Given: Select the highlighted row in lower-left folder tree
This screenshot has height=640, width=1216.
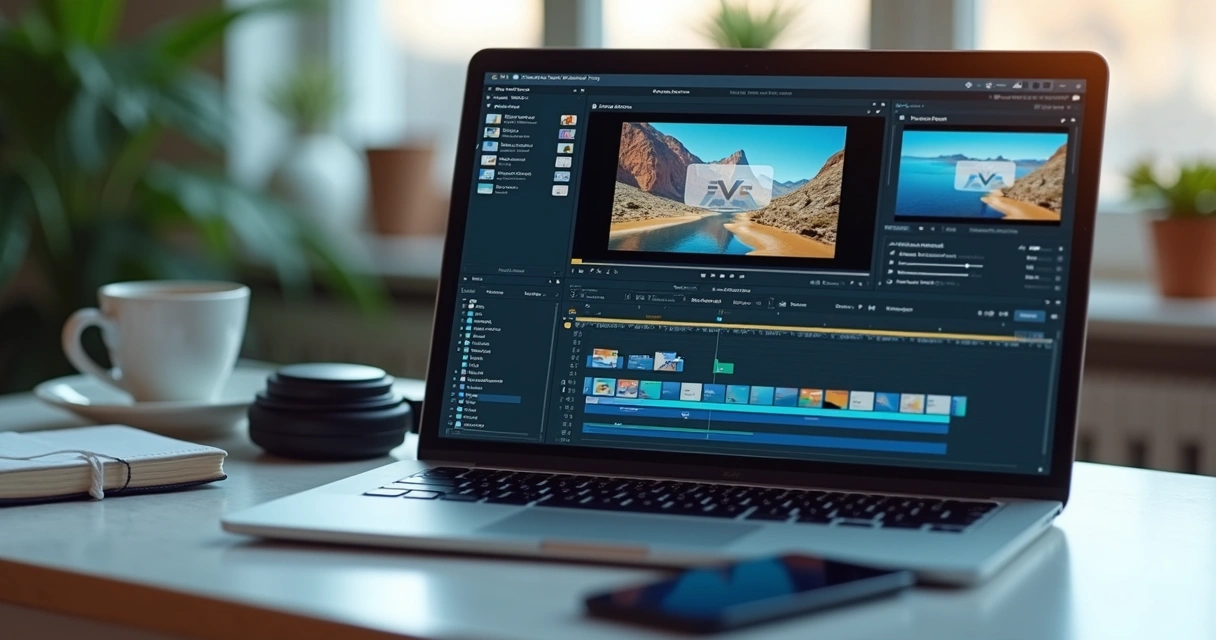Looking at the screenshot, I should coord(490,399).
